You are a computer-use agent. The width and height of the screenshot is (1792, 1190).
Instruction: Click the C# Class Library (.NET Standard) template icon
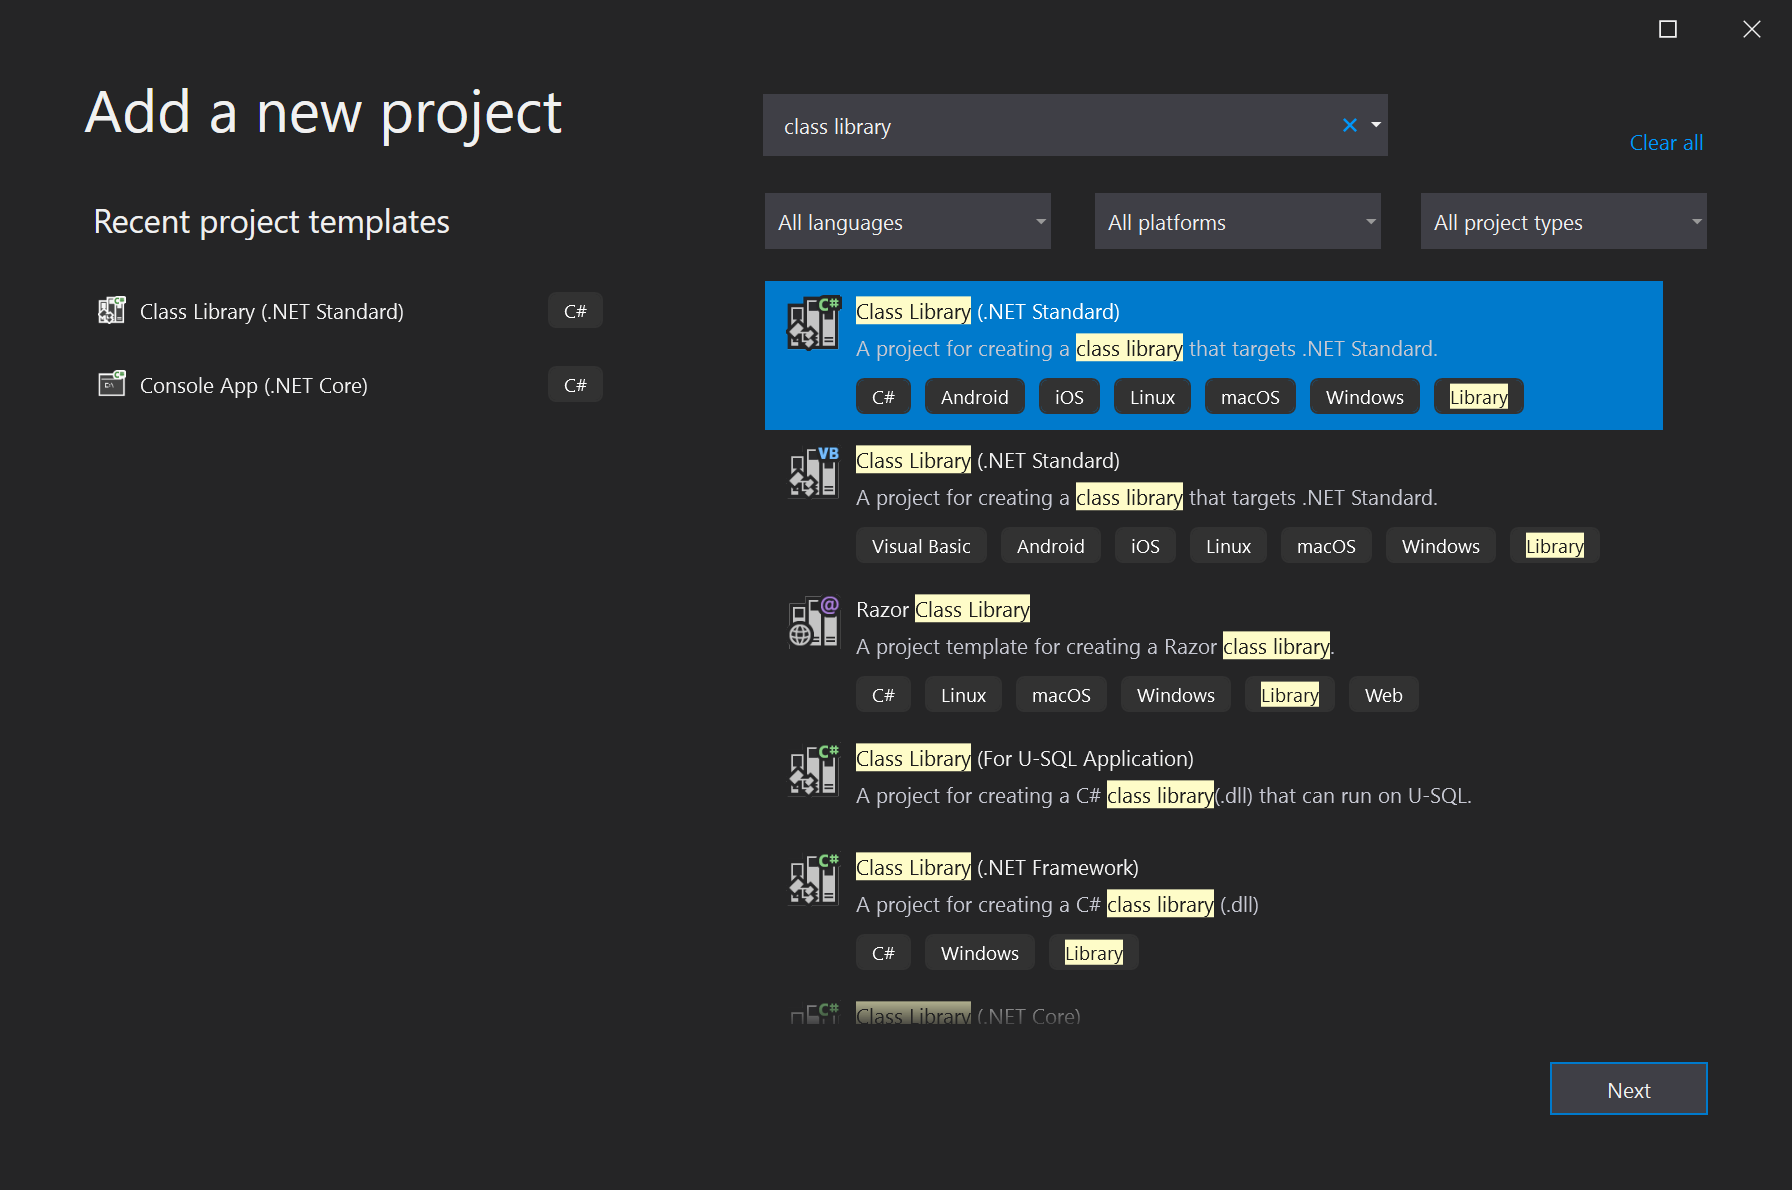click(x=813, y=322)
